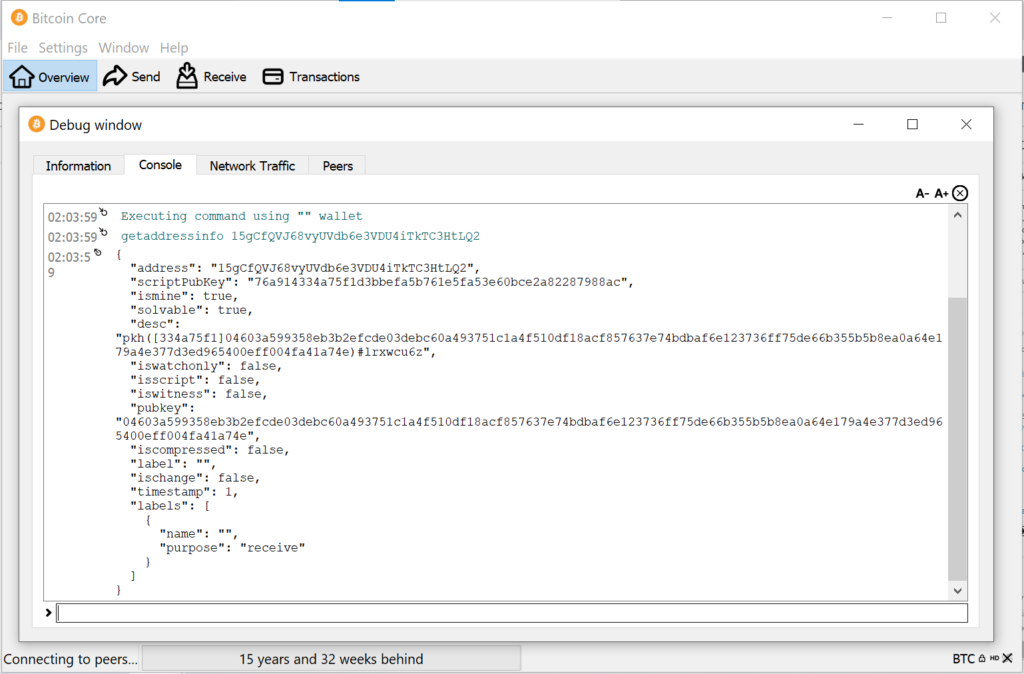Click the network disabled X status icon

1008,658
